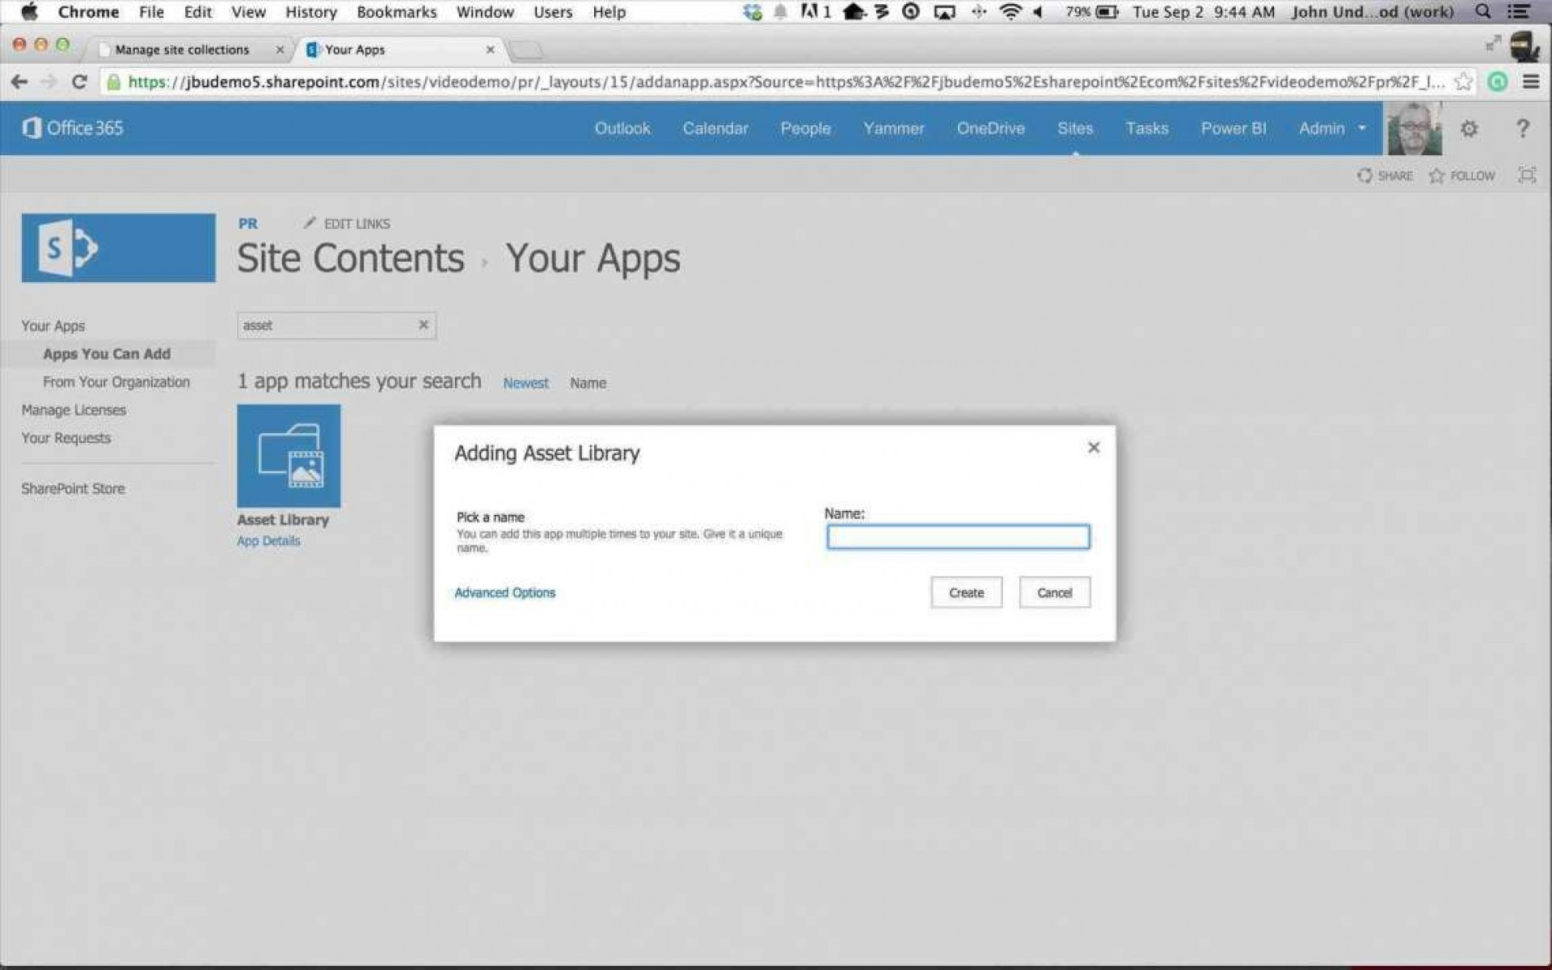The height and width of the screenshot is (970, 1552).
Task: Cancel adding the Asset Library
Action: (1054, 592)
